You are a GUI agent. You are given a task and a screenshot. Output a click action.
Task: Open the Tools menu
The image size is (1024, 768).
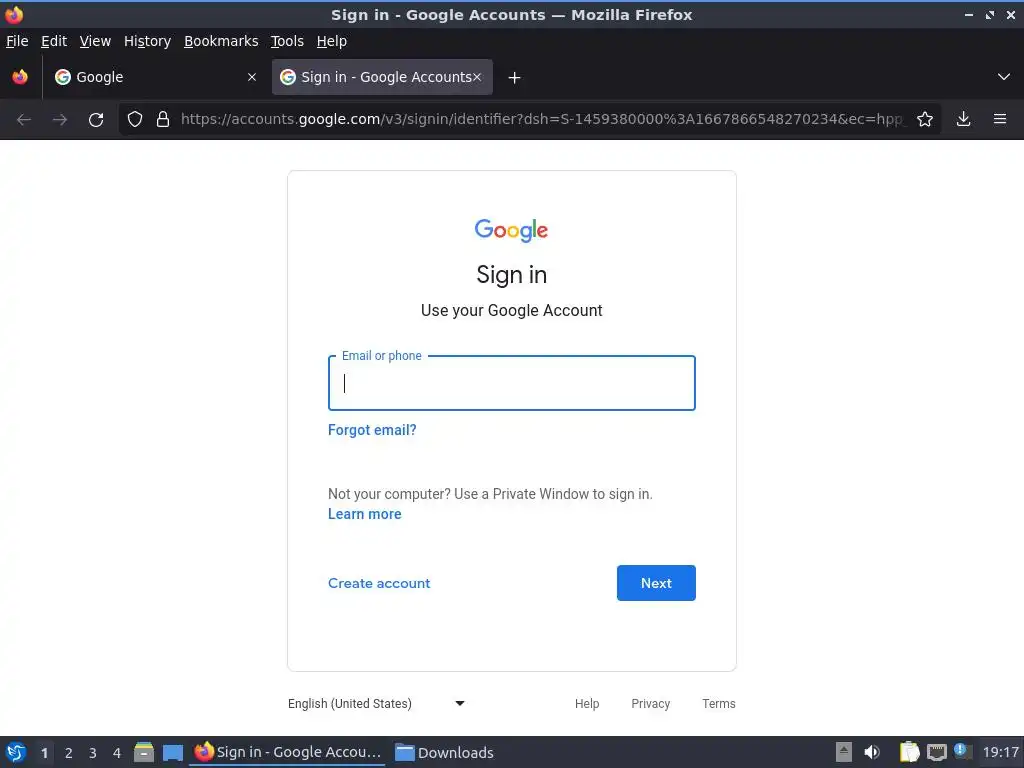(287, 41)
